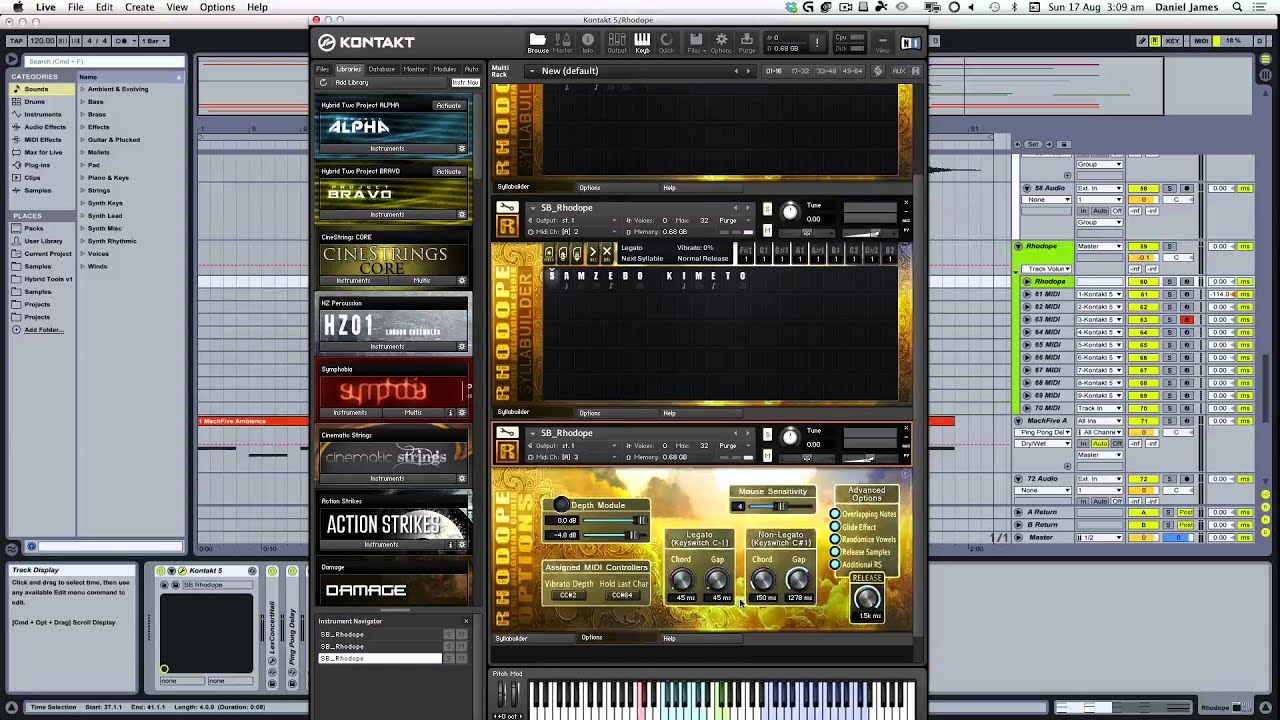Viewport: 1280px width, 720px height.
Task: Unfold the Master track in Live
Action: [x=1018, y=537]
